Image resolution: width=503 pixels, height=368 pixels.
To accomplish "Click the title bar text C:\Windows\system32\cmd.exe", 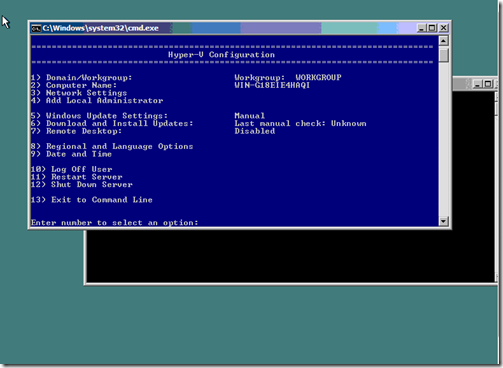I will tap(100, 28).
